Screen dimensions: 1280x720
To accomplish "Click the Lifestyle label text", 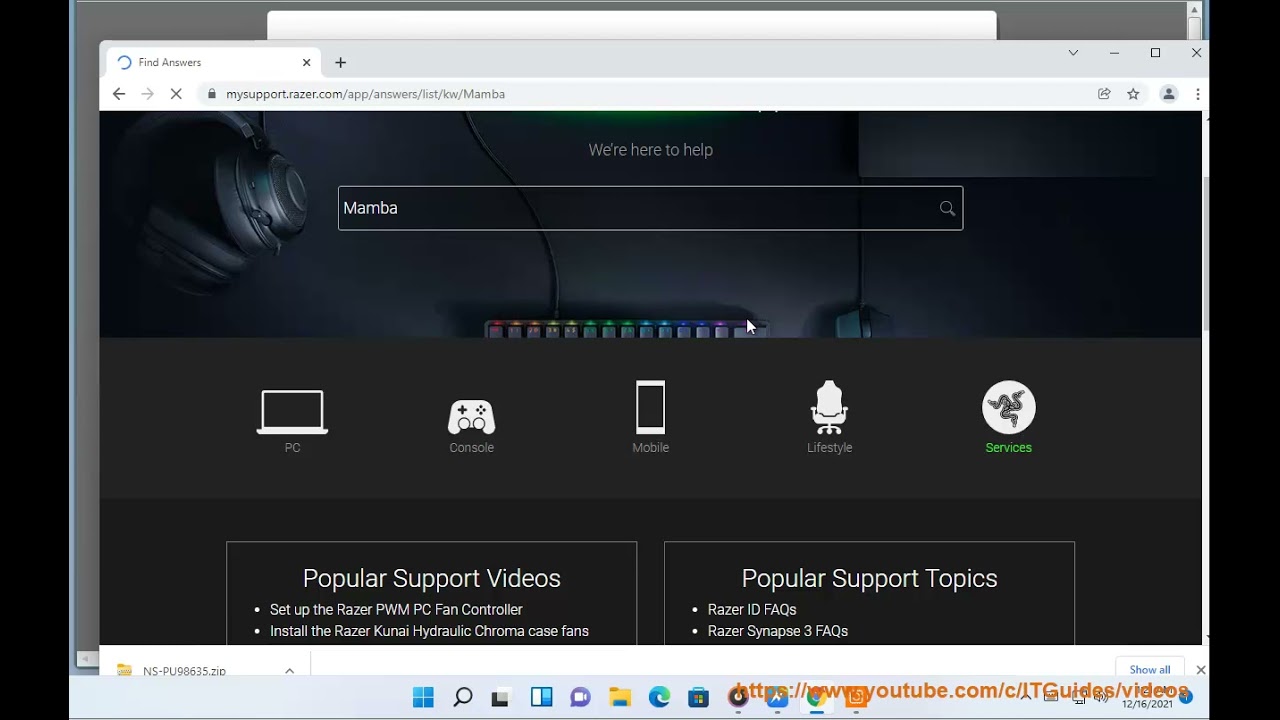I will 829,448.
